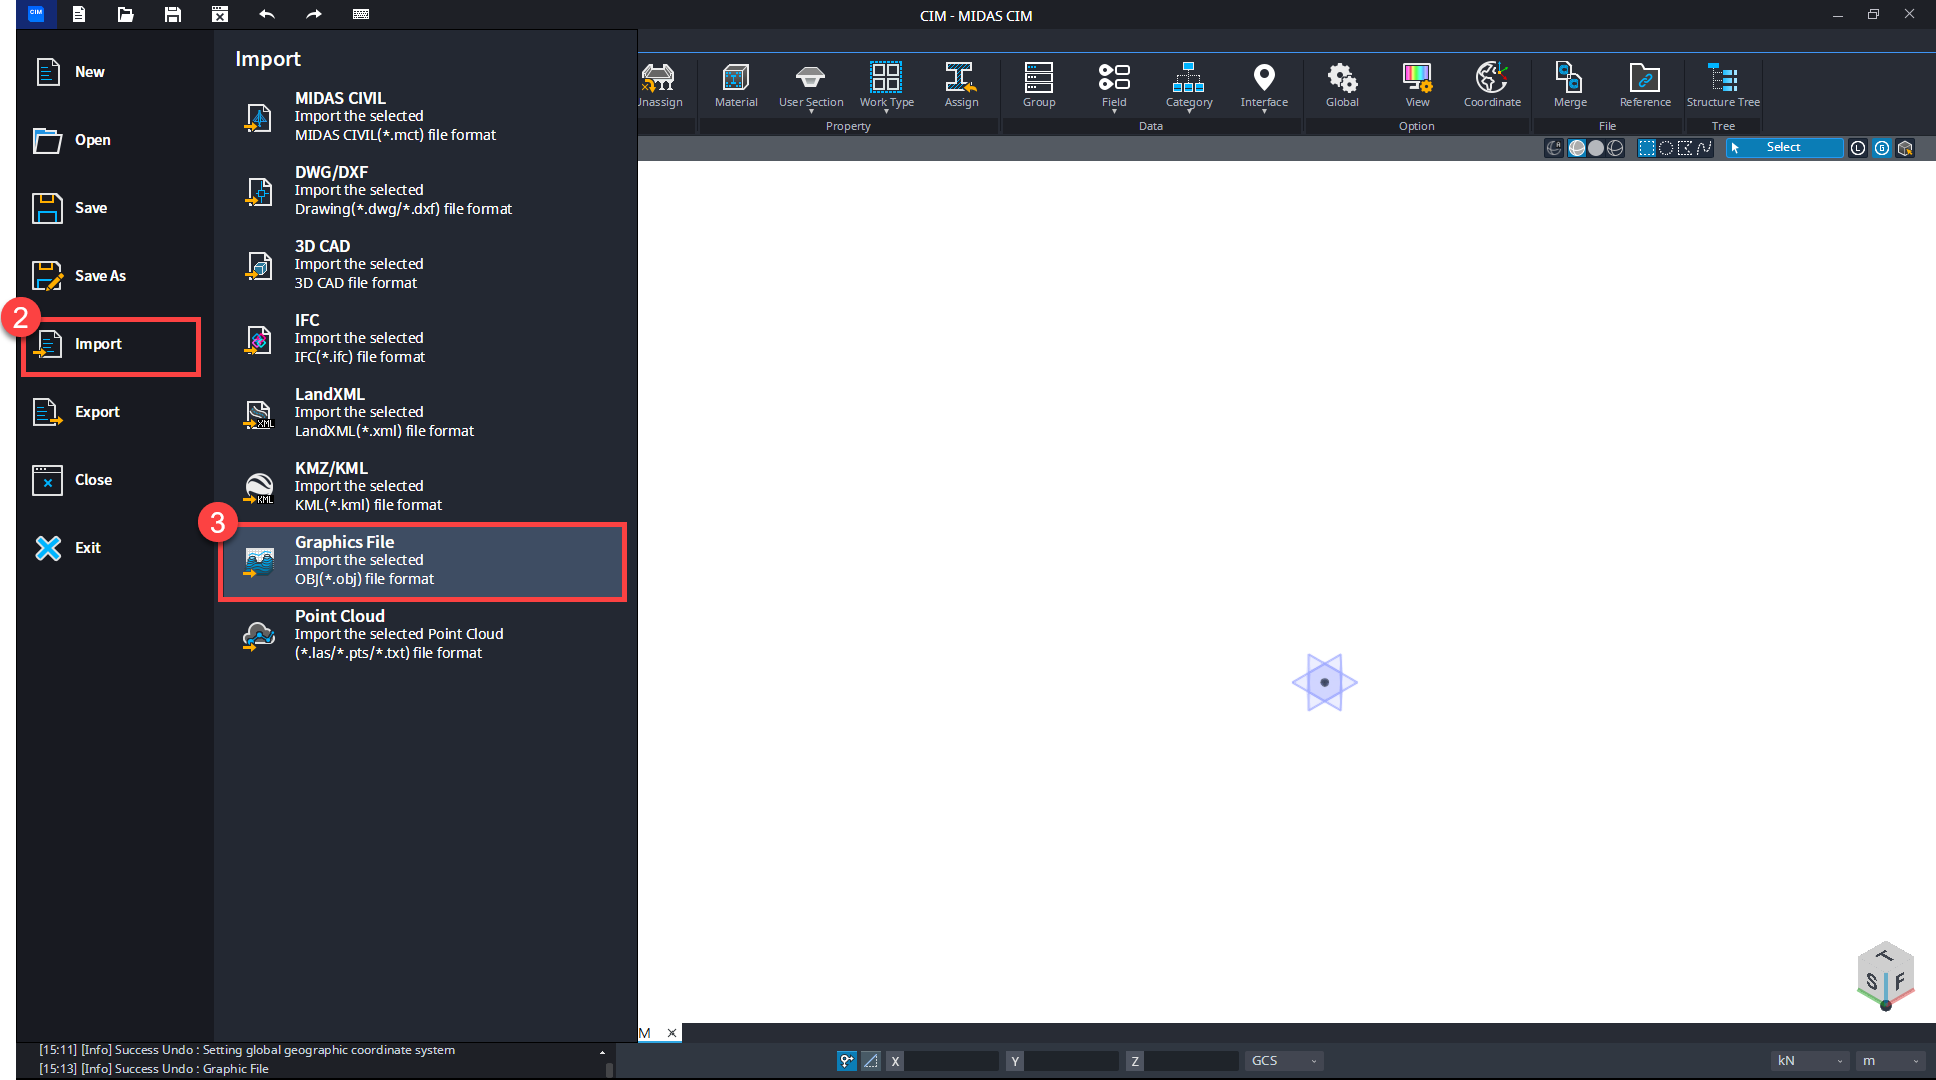Click the Close file icon in title bar
The height and width of the screenshot is (1080, 1936).
pos(220,14)
